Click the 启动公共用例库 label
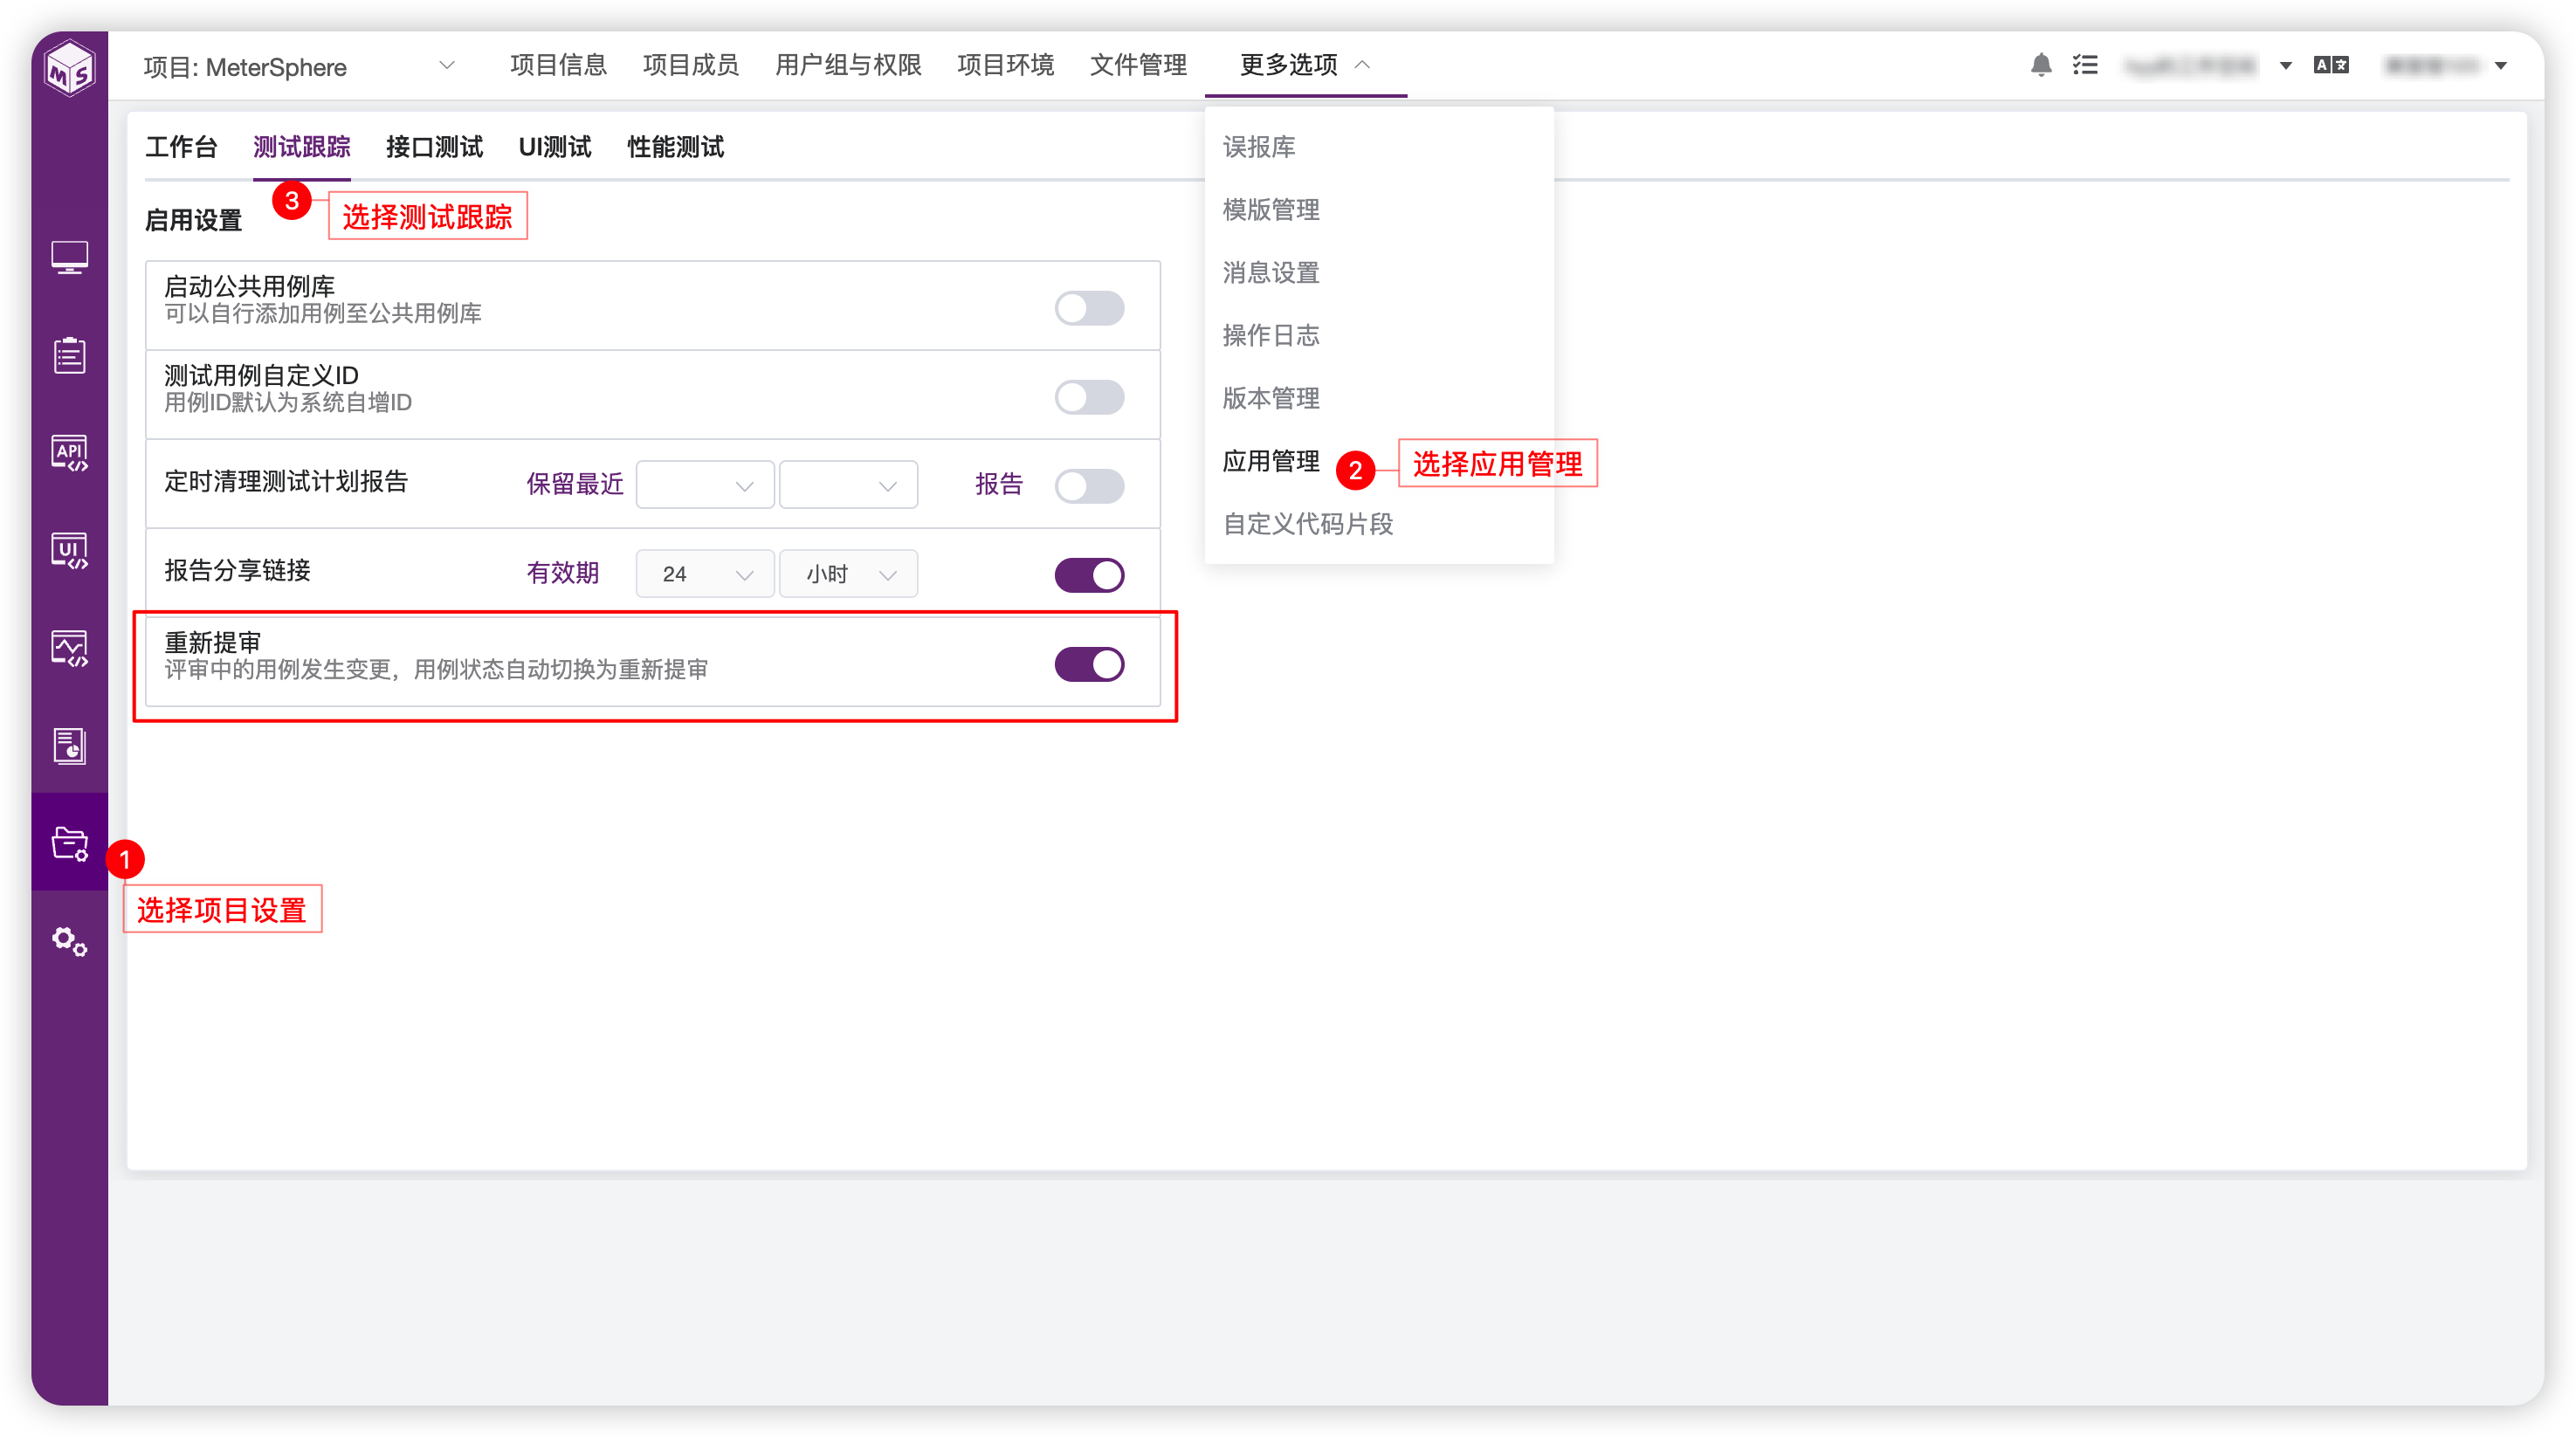Viewport: 2576px width, 1437px height. 249,286
